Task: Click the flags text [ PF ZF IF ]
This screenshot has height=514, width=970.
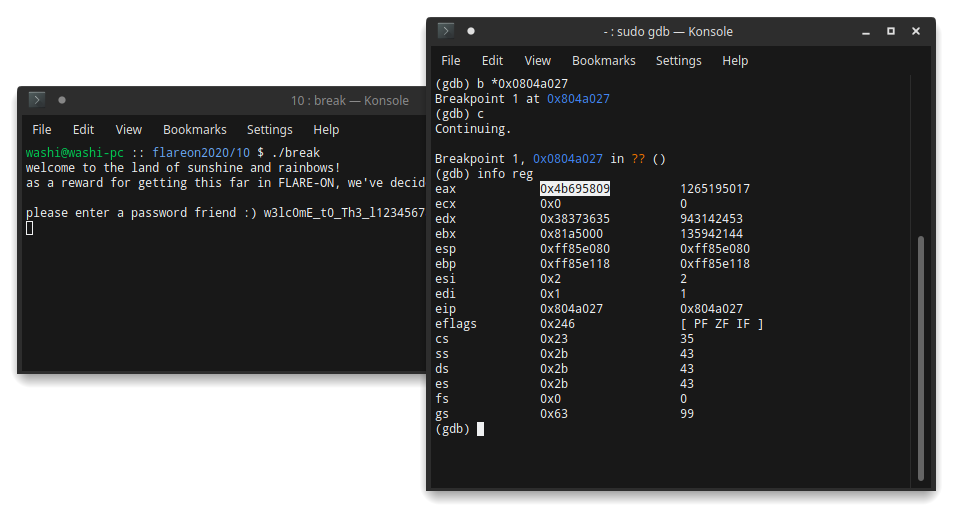Action: (722, 323)
